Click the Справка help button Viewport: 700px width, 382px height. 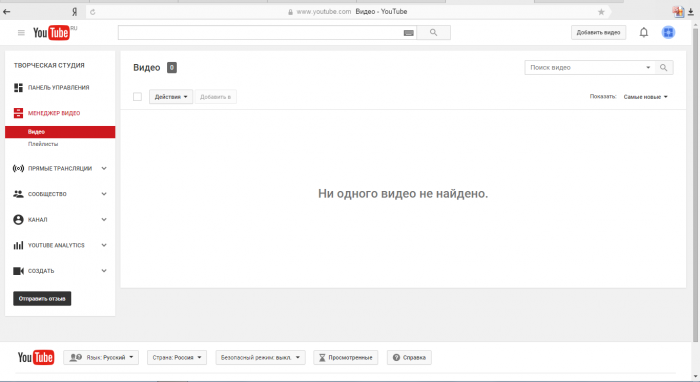click(409, 357)
